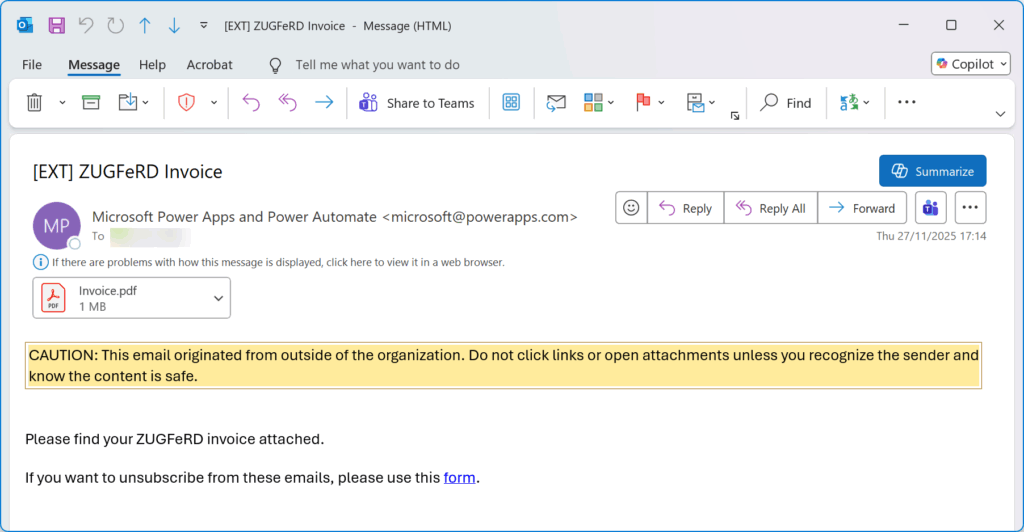Open the Copilot button in the title area
Viewport: 1024px width, 532px height.
tap(970, 64)
